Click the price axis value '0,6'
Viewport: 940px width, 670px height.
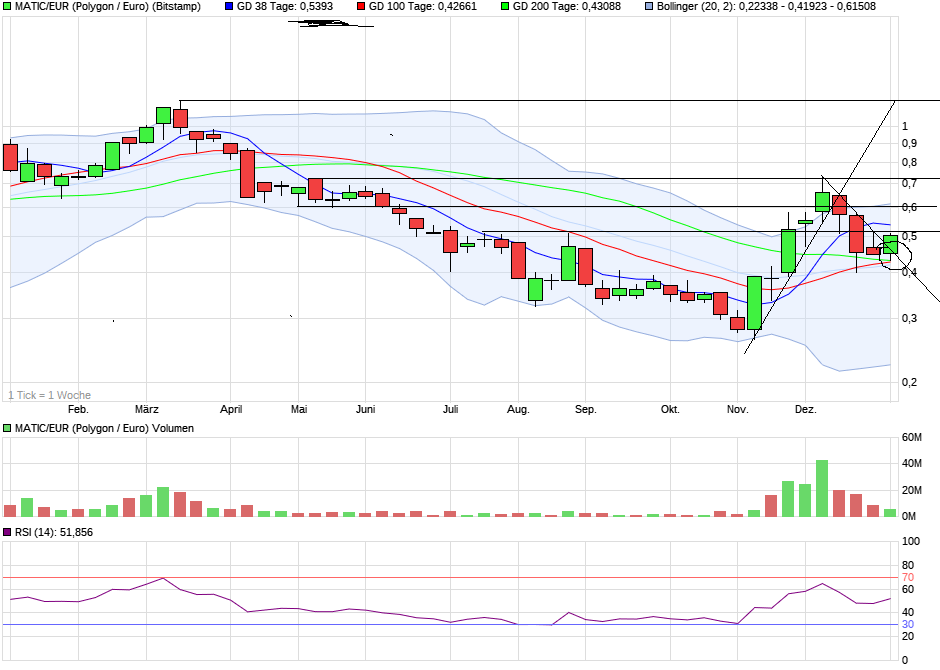(909, 207)
